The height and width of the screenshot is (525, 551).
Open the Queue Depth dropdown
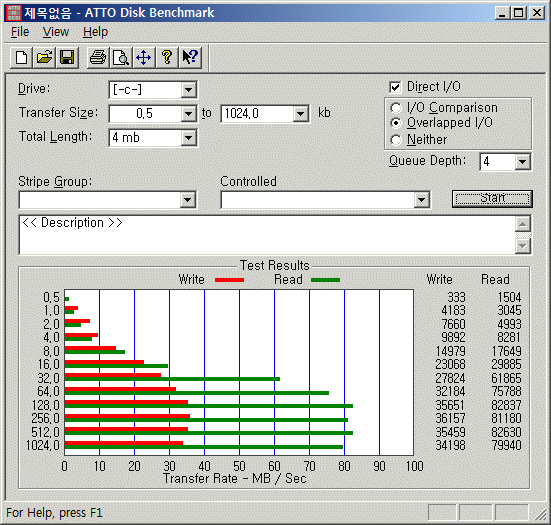tap(523, 162)
